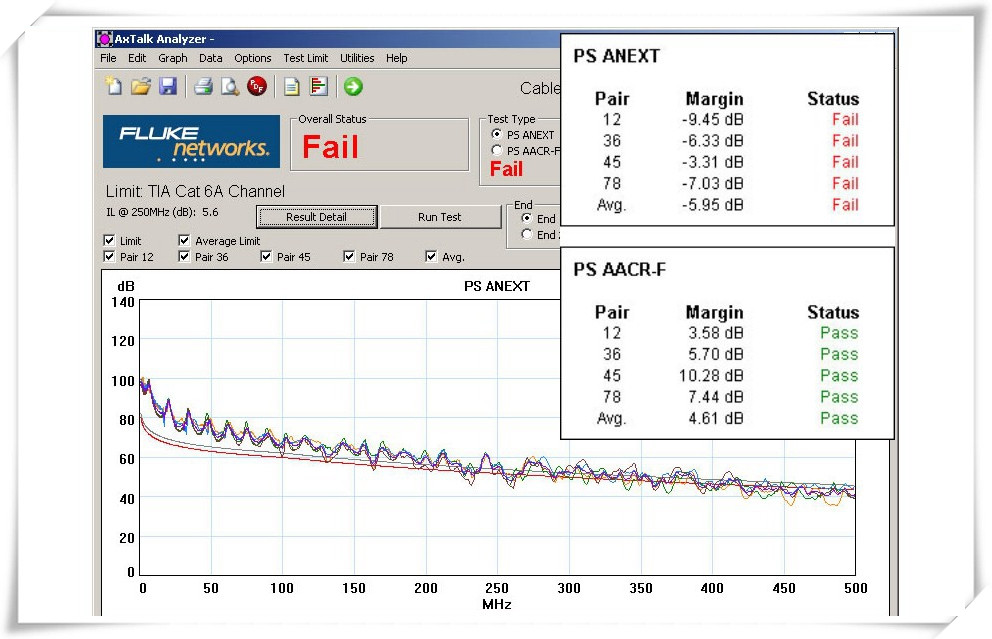Open print preview magnifier icon
Viewport: 992px width, 639px height.
coord(229,86)
